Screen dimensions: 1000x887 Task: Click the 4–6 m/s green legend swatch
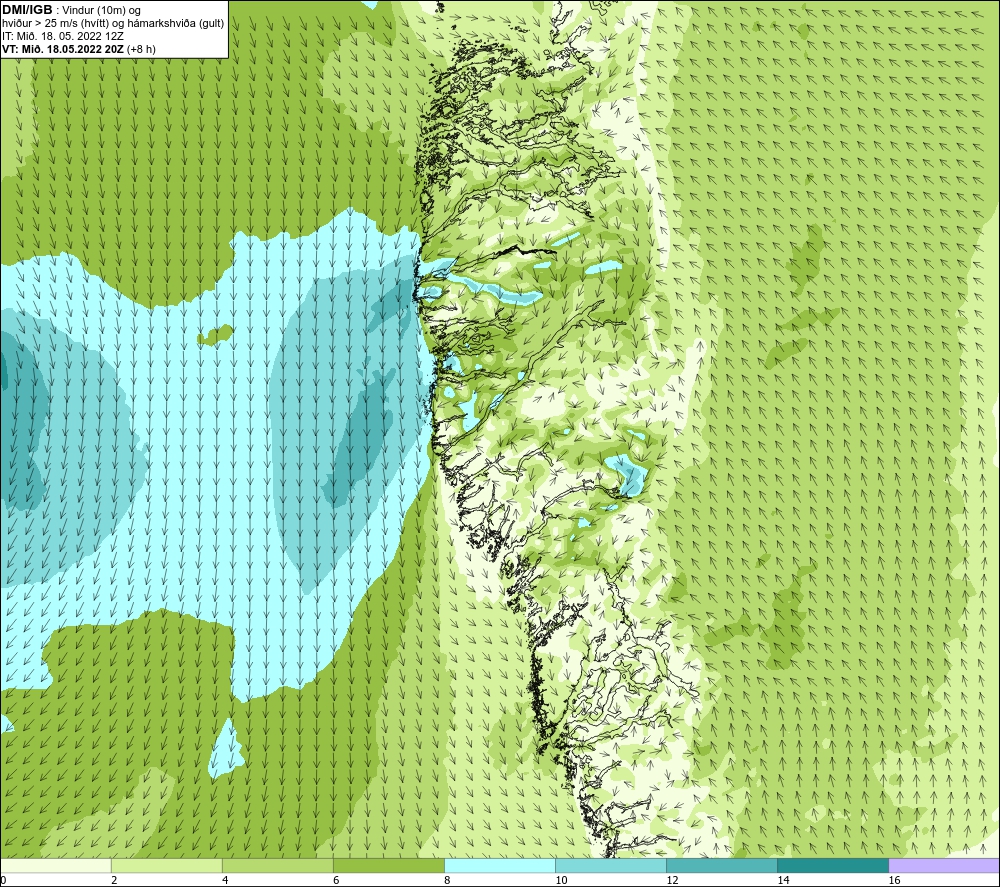277,865
